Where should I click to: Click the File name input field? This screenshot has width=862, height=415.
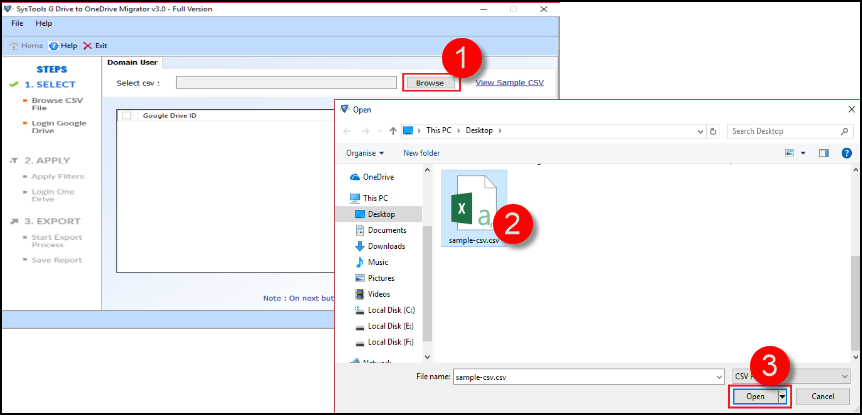588,377
